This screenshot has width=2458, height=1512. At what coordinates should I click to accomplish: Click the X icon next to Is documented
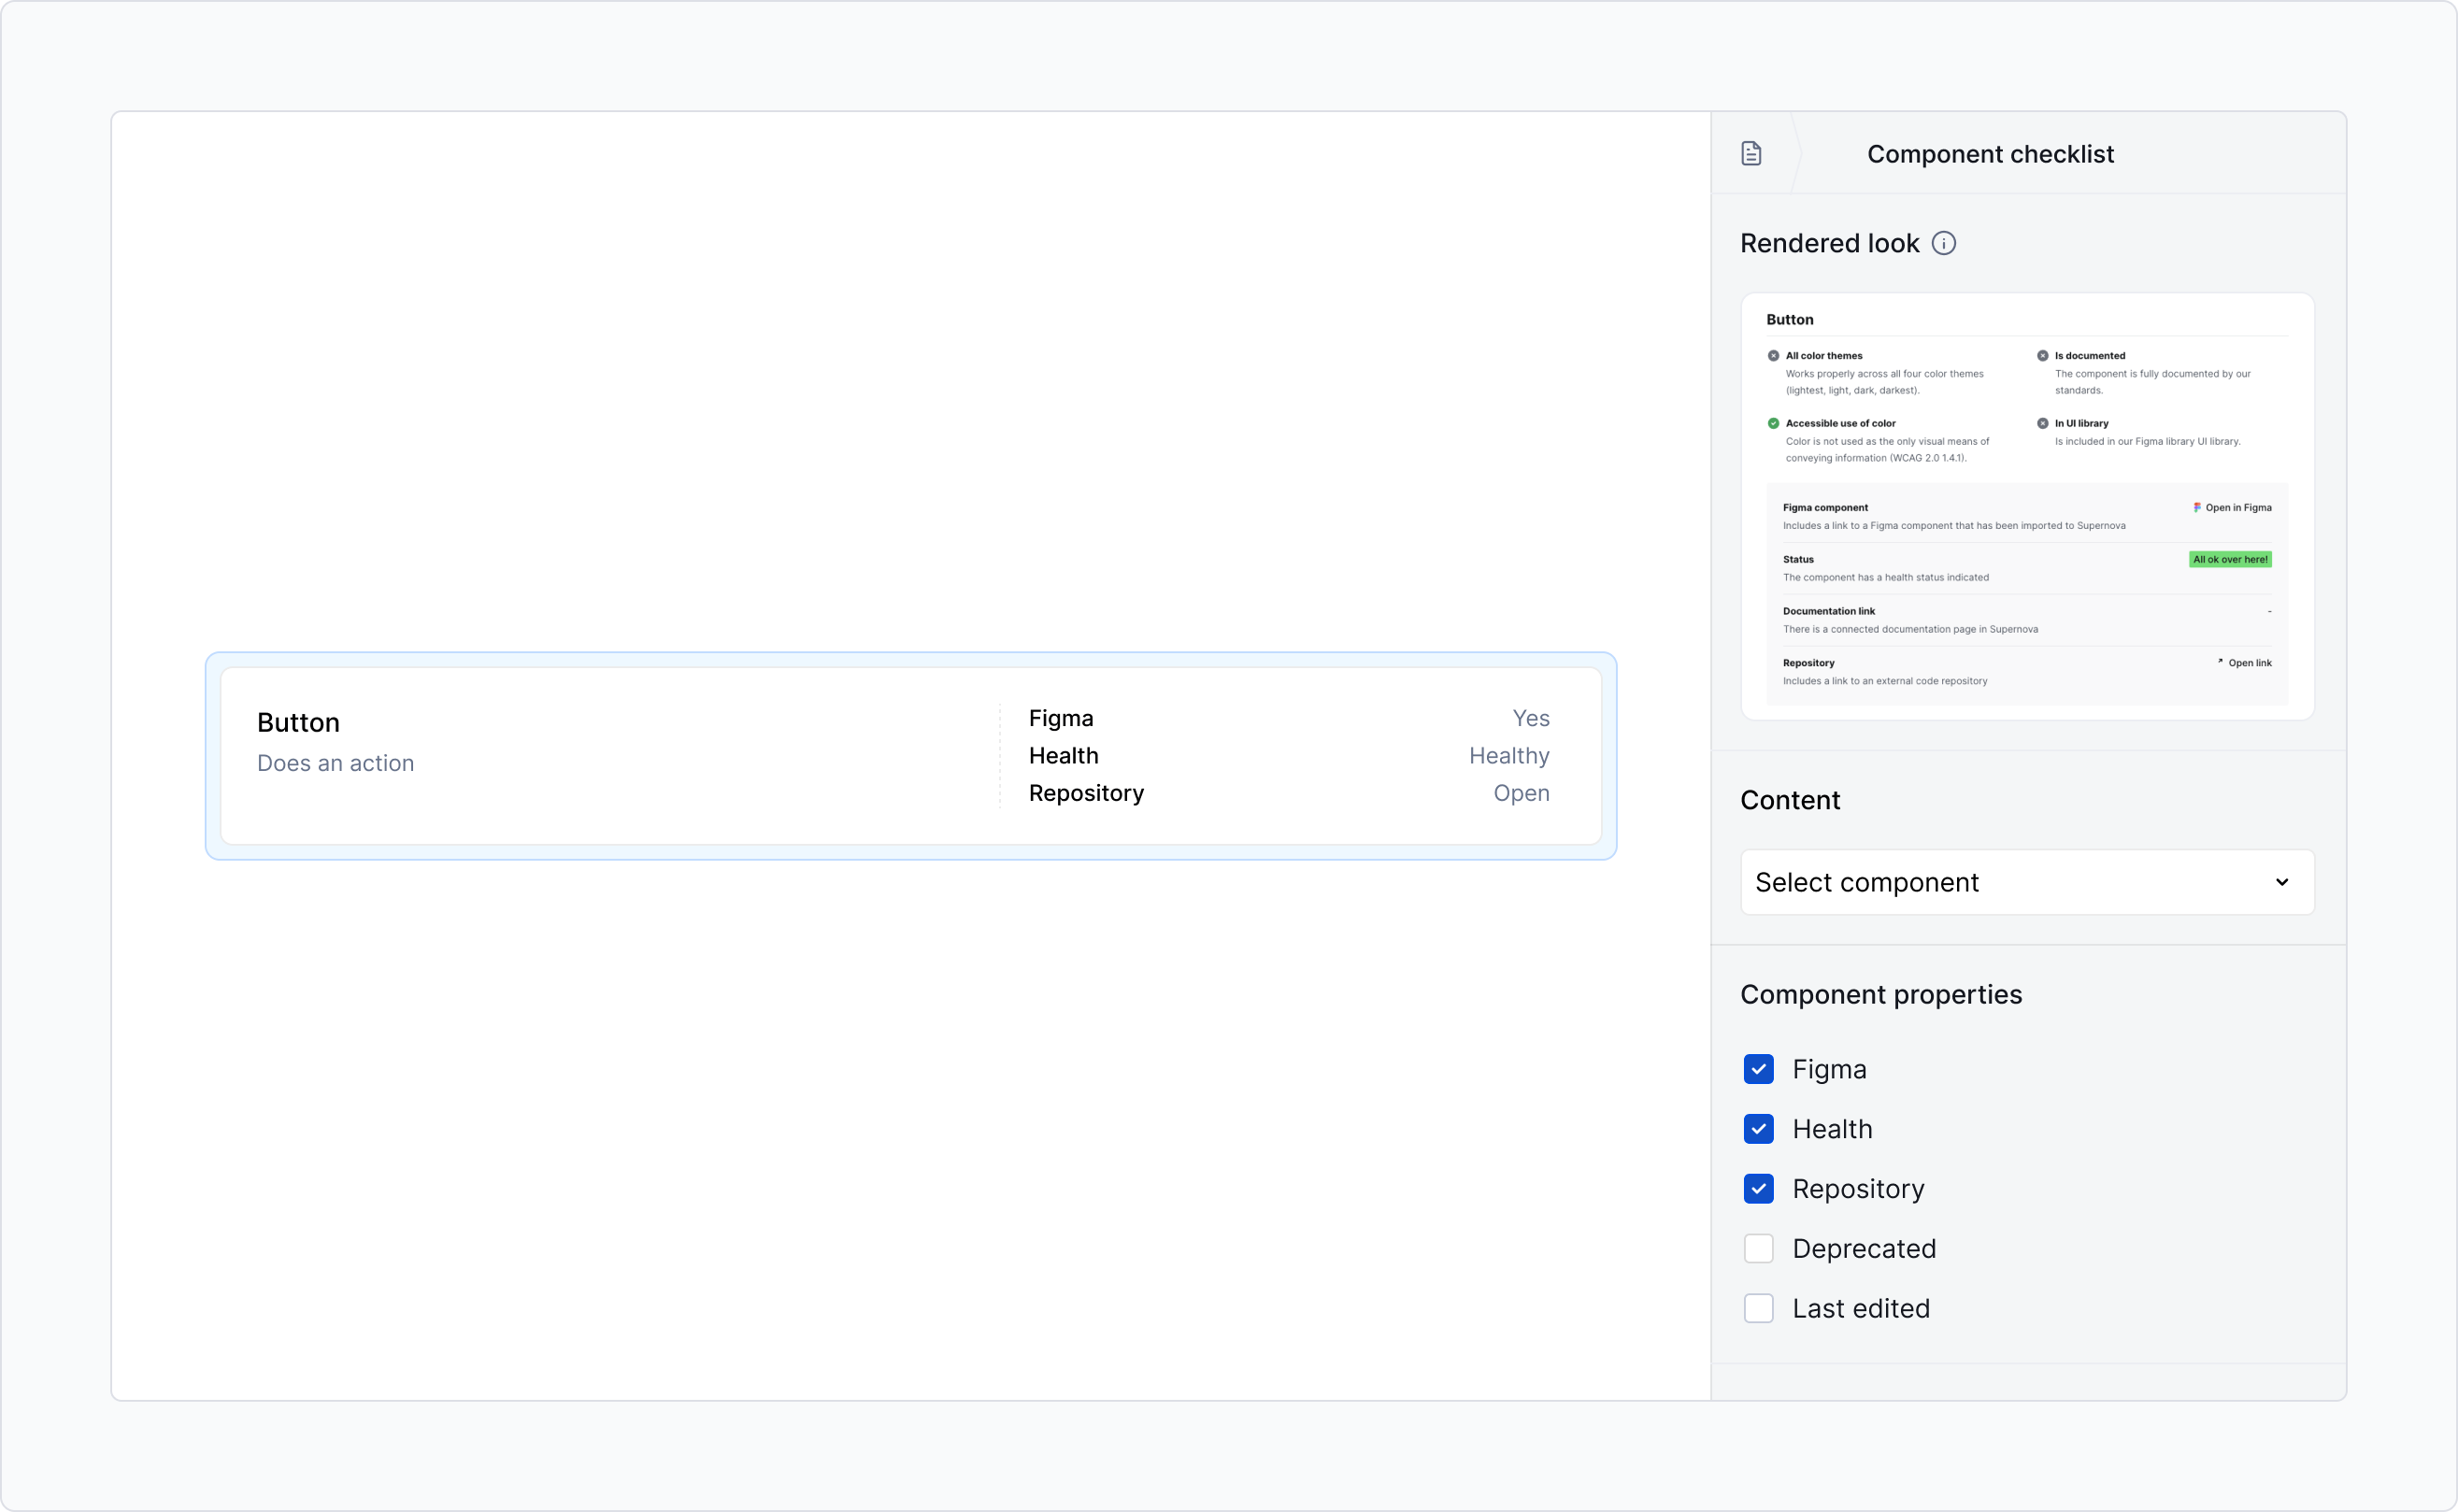click(2042, 356)
